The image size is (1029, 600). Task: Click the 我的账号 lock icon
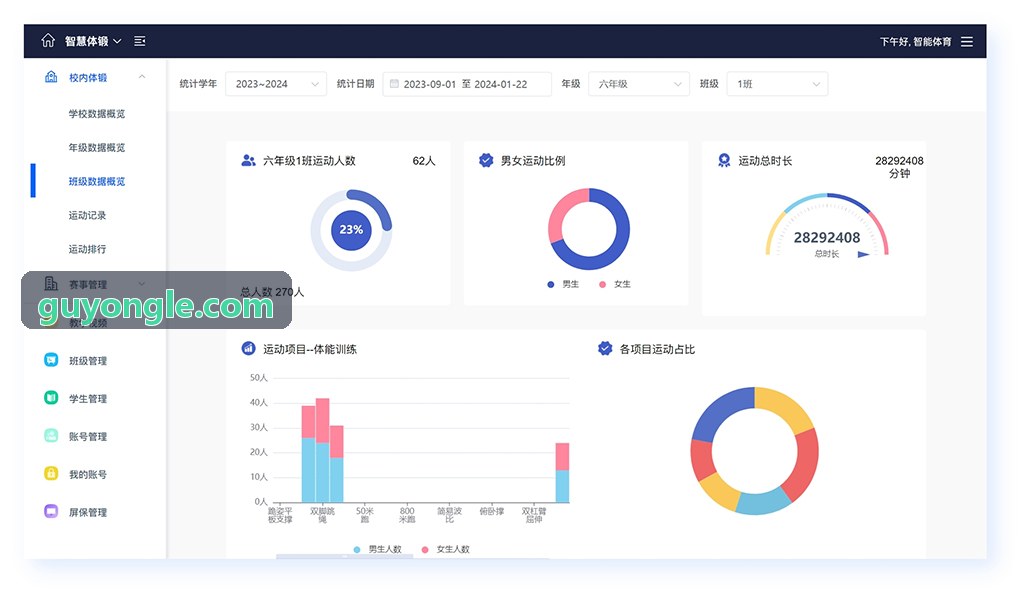(51, 473)
